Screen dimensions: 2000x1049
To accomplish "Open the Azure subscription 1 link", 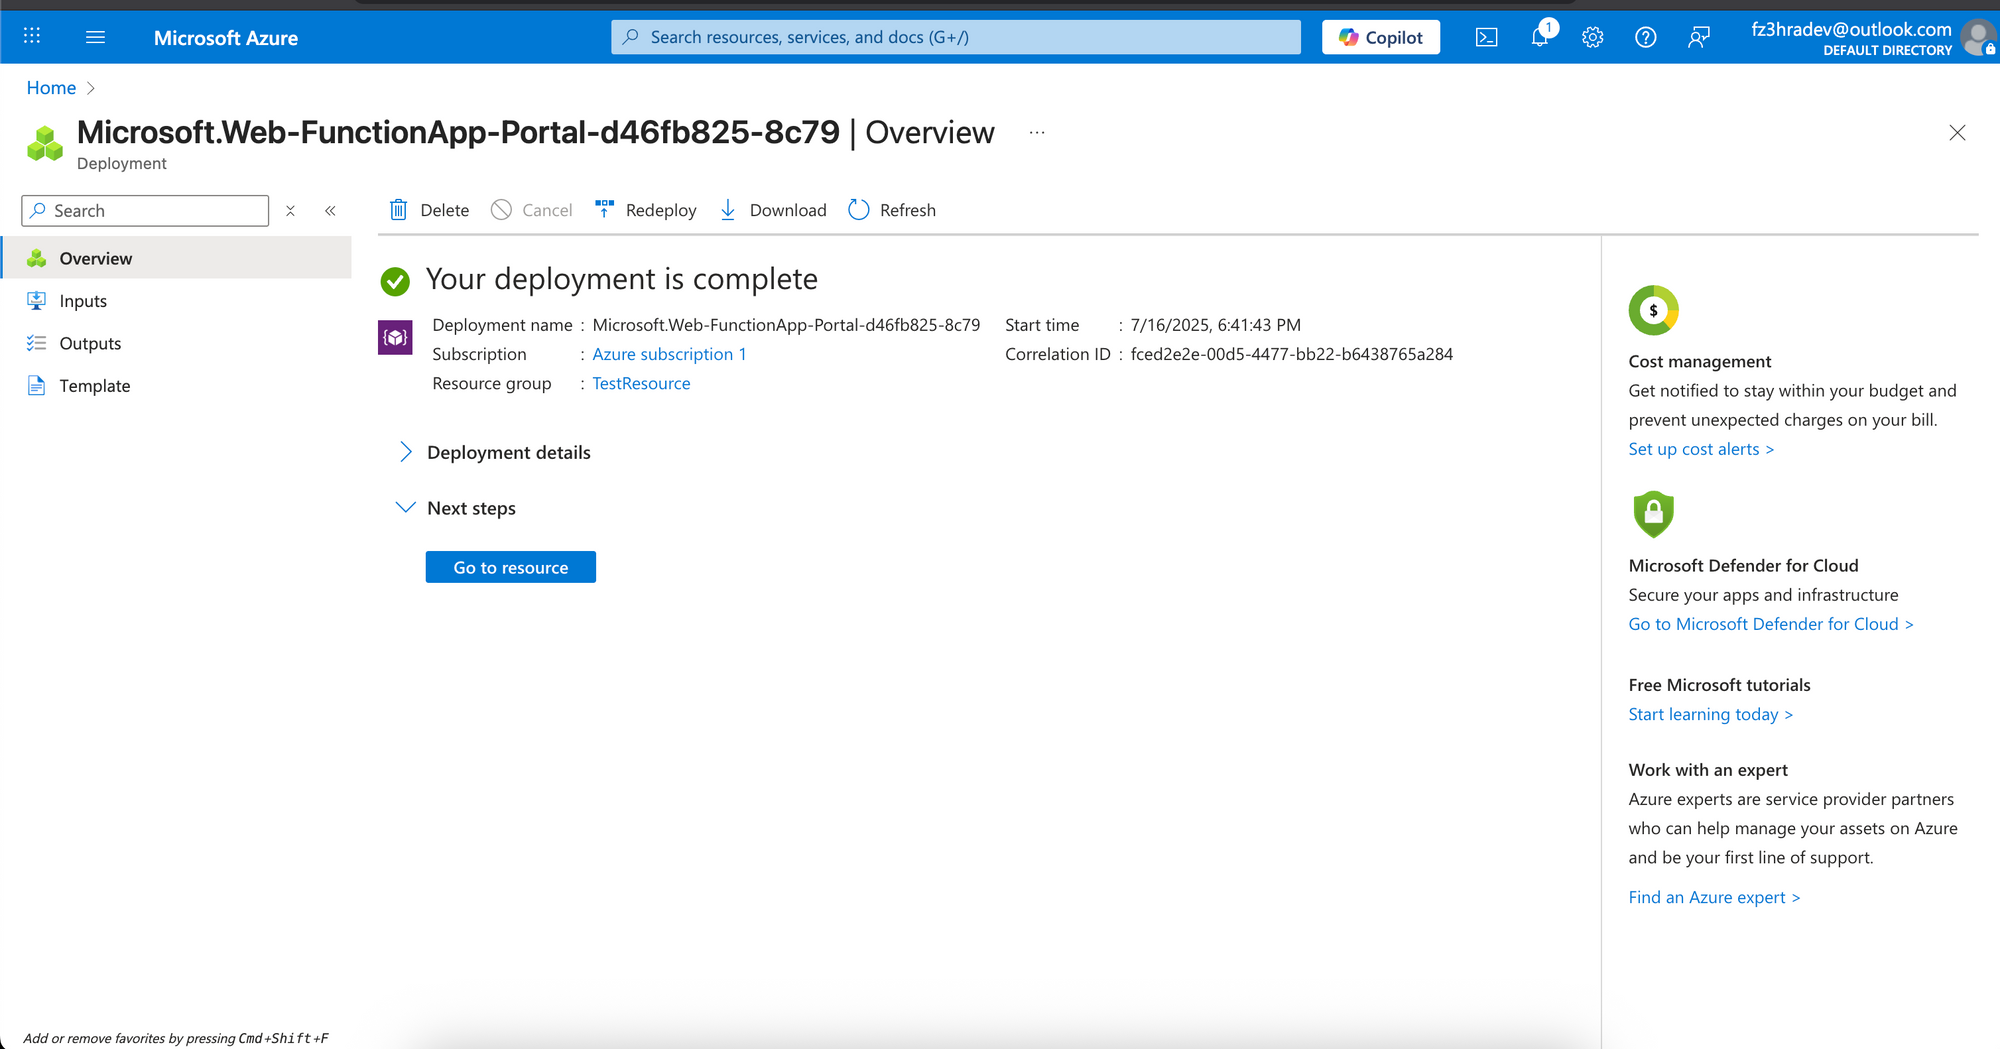I will pos(669,354).
